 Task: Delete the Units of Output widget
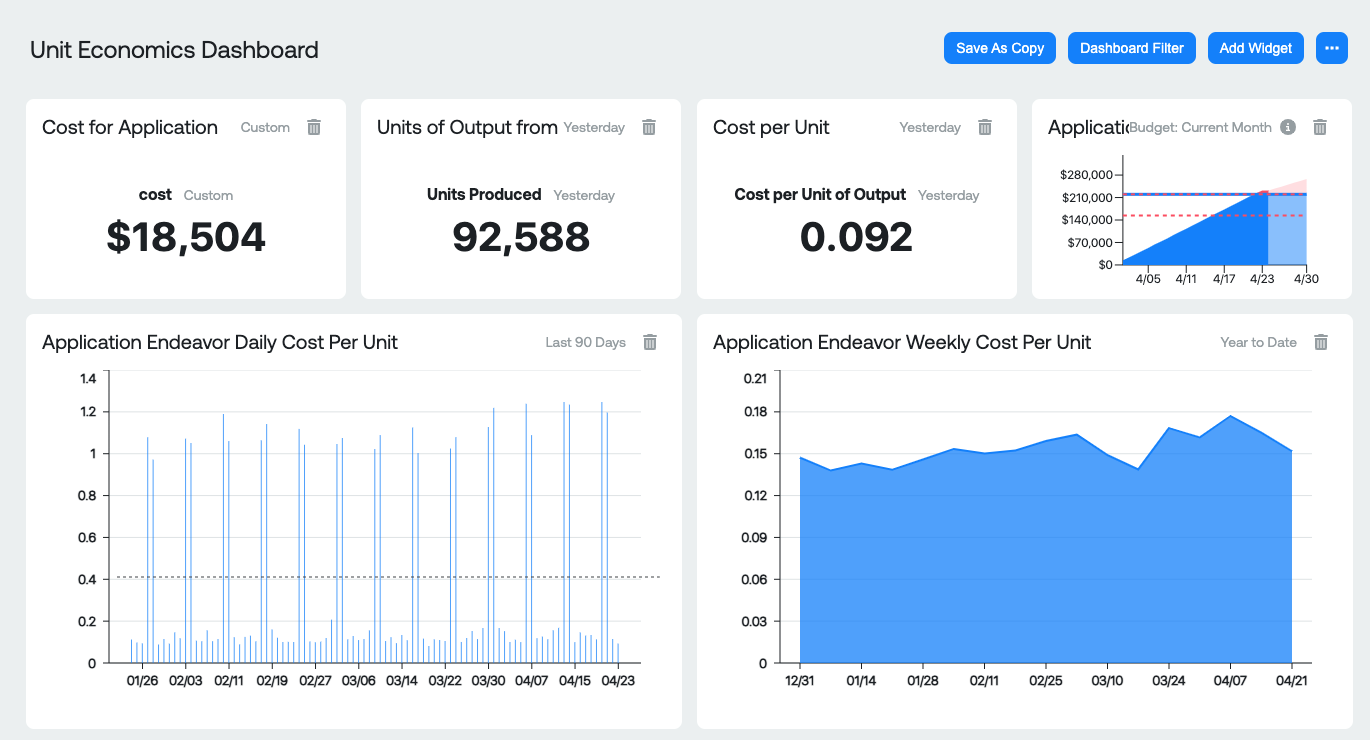[649, 127]
